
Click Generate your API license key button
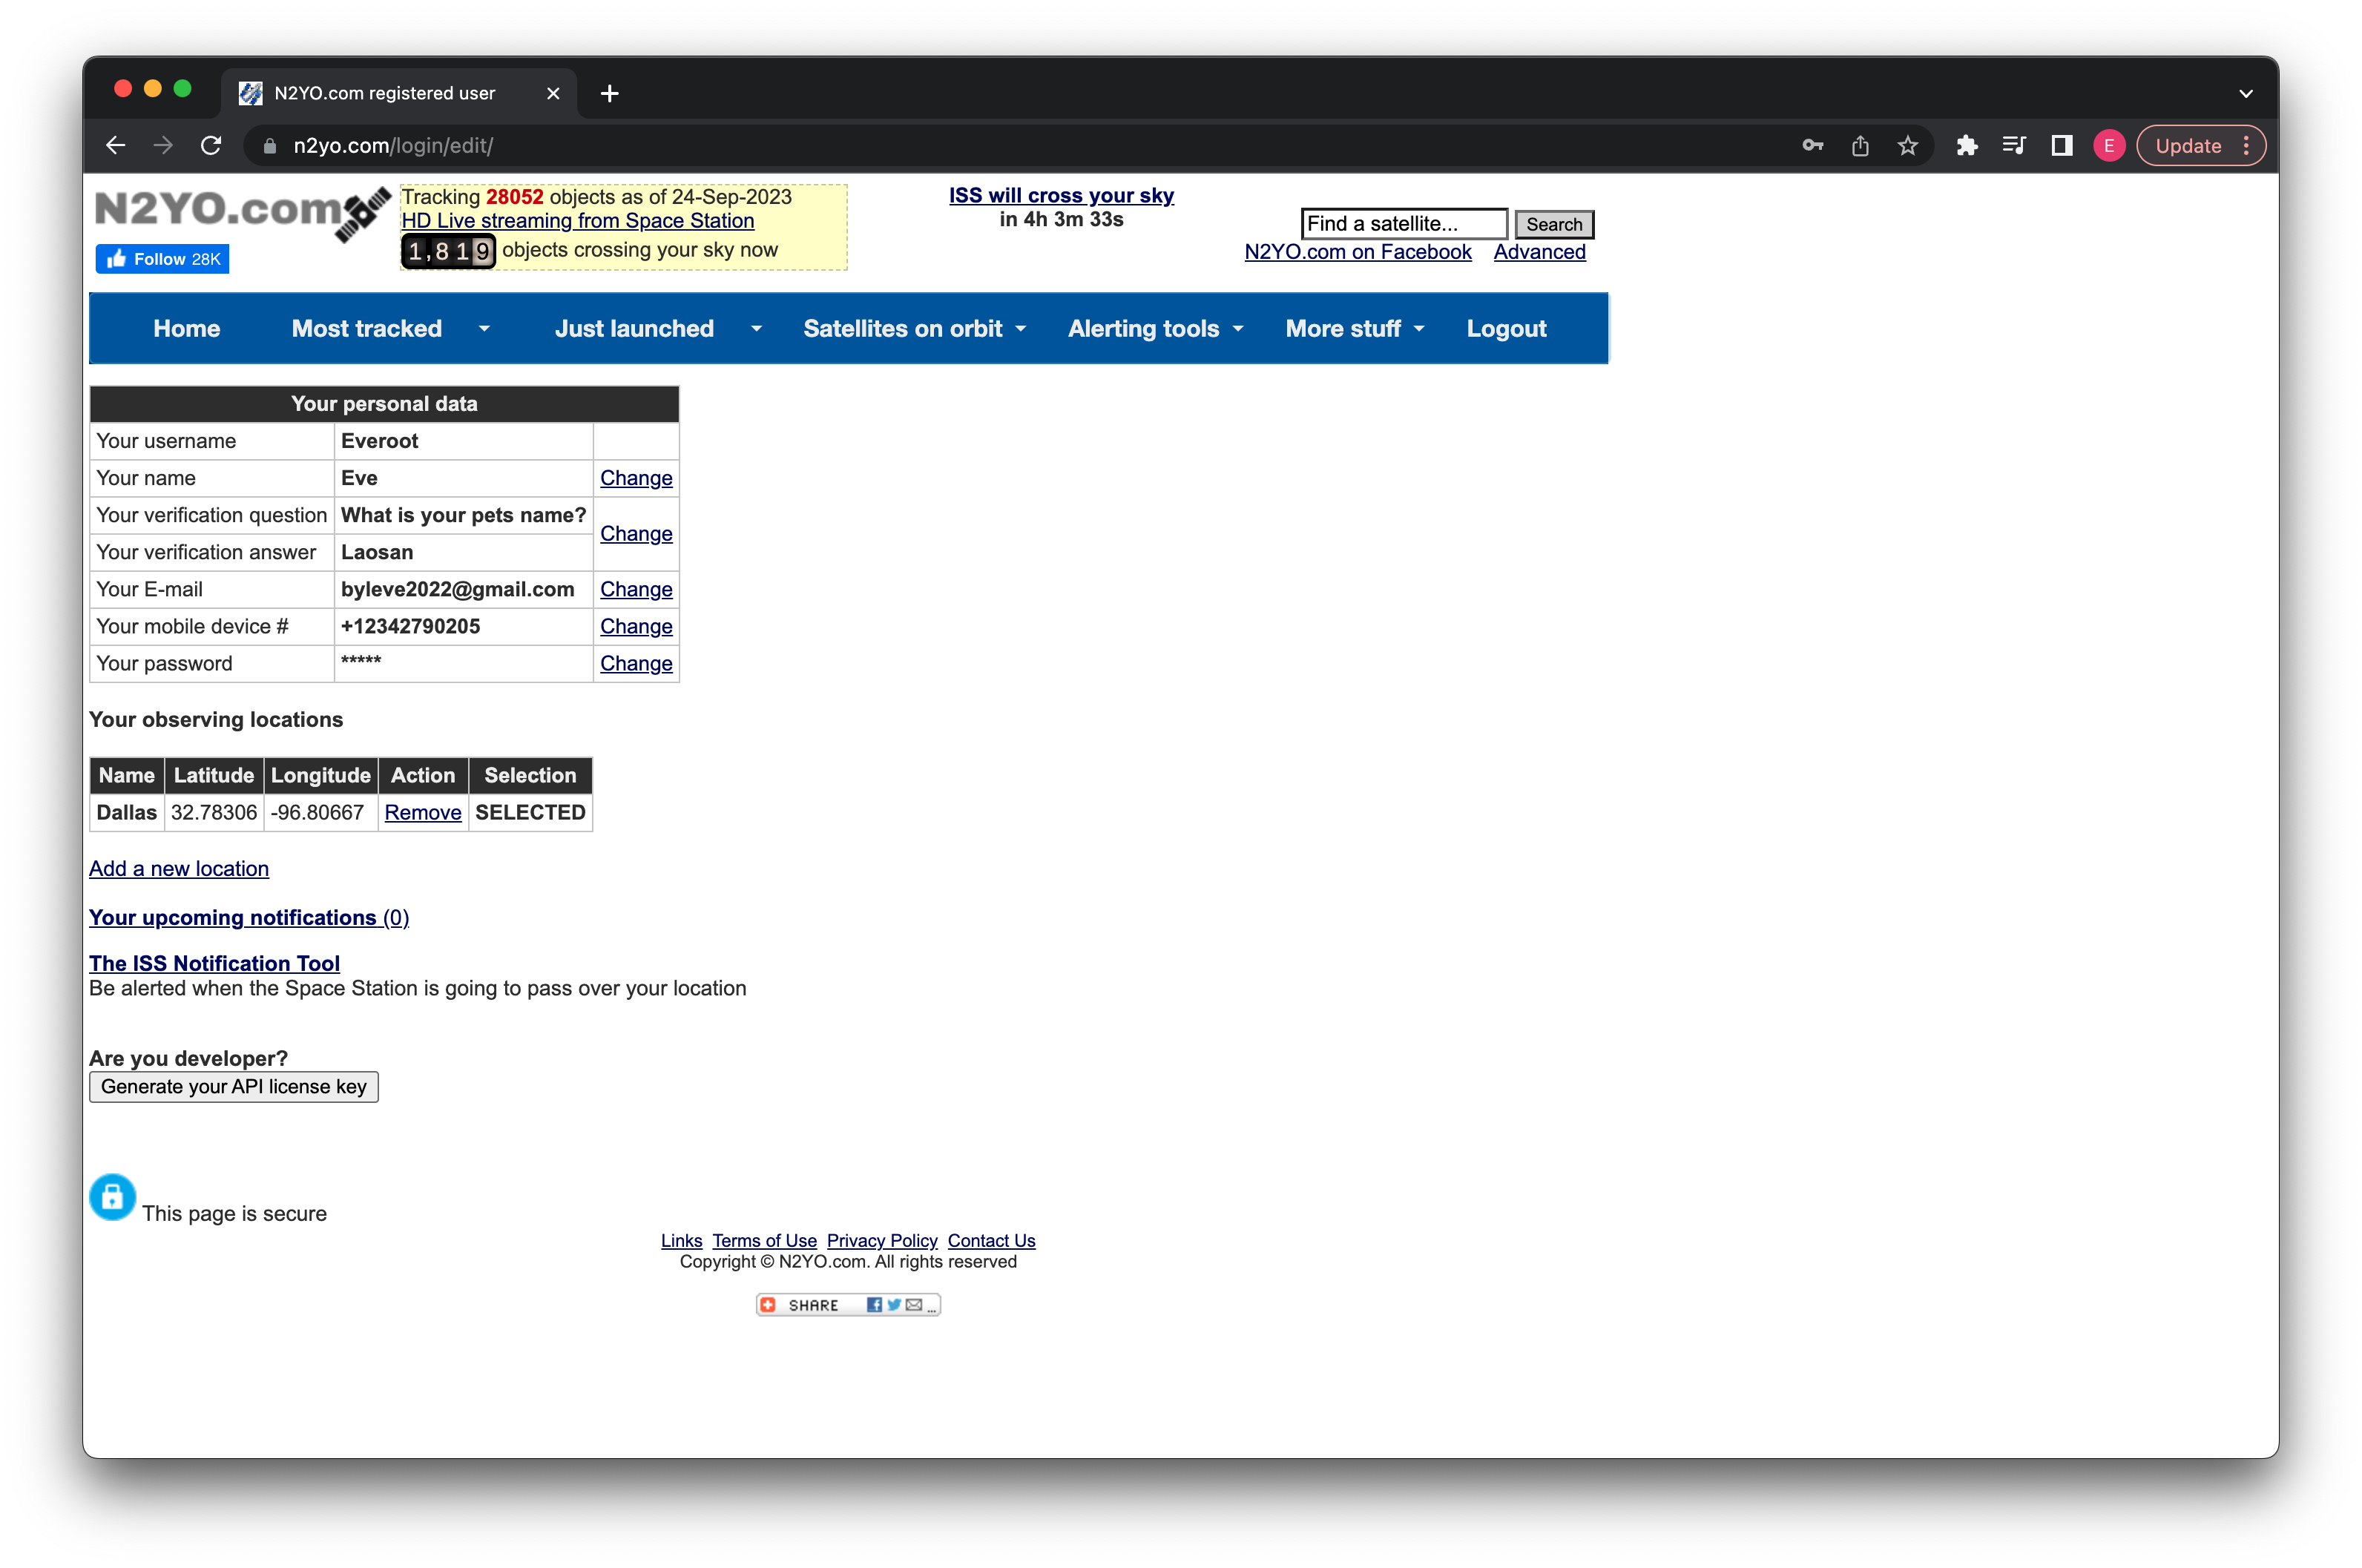coord(234,1085)
